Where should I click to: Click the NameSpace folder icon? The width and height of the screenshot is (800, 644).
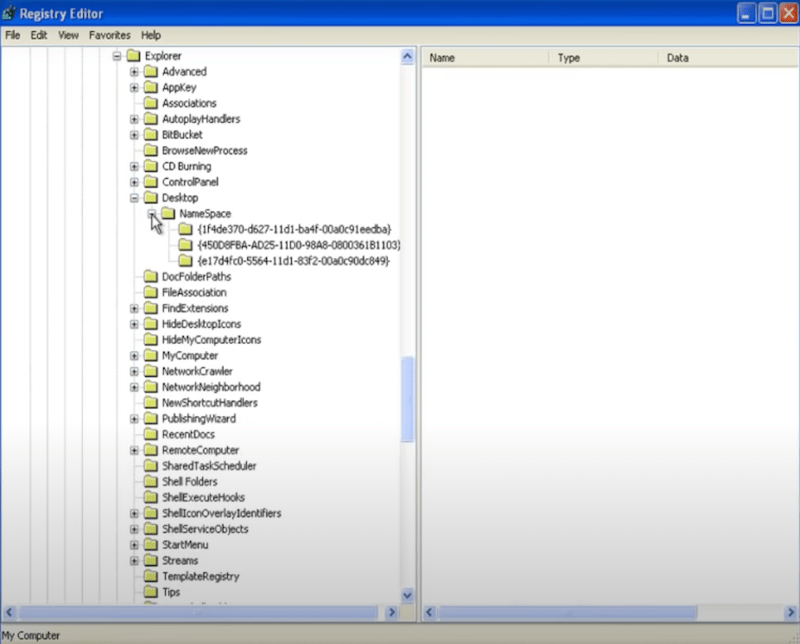tap(168, 214)
